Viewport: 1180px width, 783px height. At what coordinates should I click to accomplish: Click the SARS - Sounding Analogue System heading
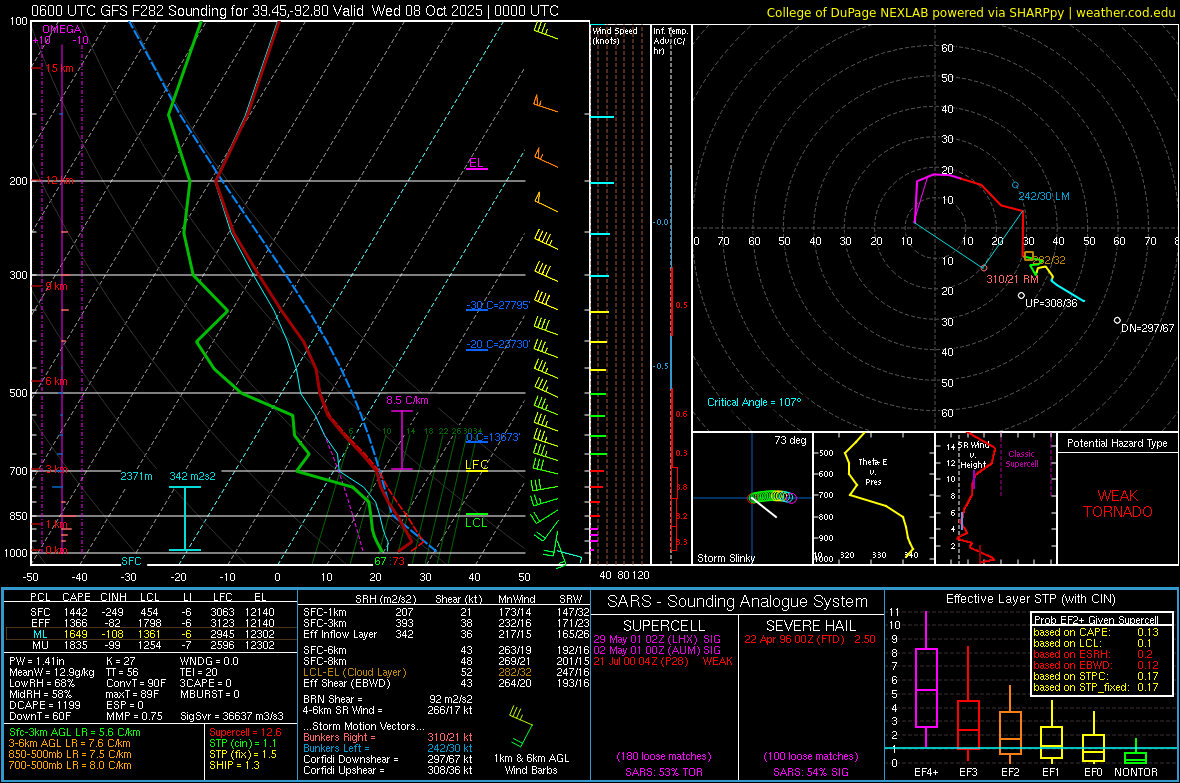click(x=737, y=602)
